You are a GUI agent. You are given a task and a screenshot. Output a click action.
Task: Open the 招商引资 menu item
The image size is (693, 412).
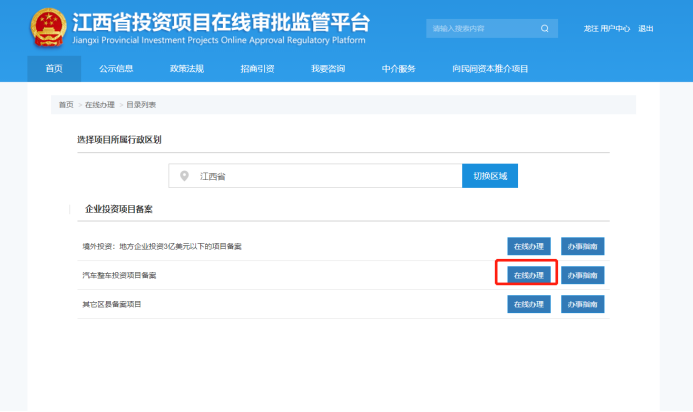click(x=257, y=68)
